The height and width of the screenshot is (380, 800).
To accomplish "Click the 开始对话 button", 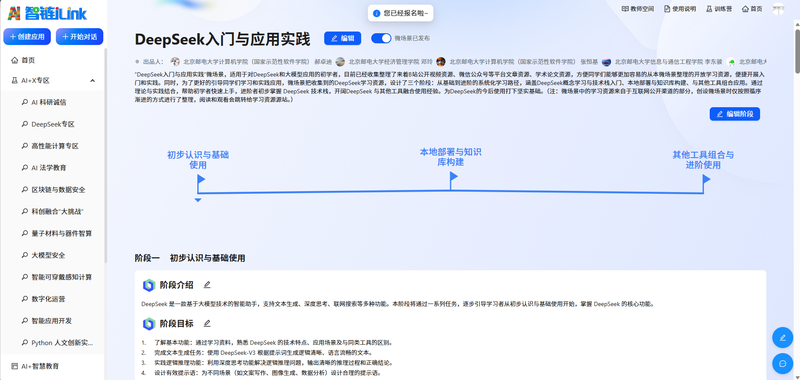I will point(80,37).
